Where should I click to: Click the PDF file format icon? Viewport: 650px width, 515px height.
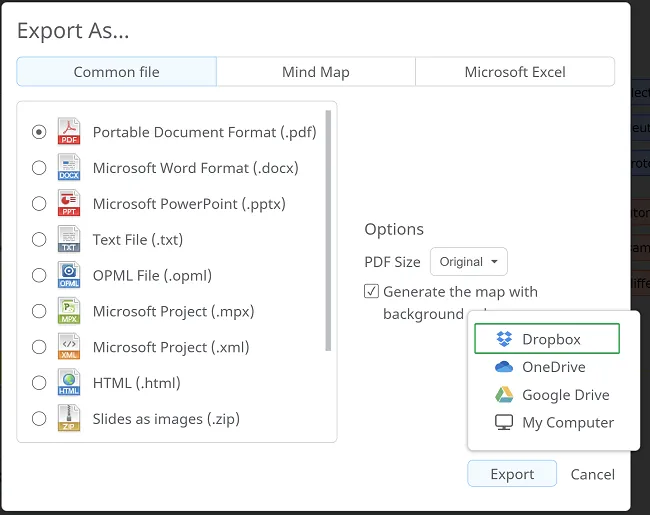pos(69,132)
